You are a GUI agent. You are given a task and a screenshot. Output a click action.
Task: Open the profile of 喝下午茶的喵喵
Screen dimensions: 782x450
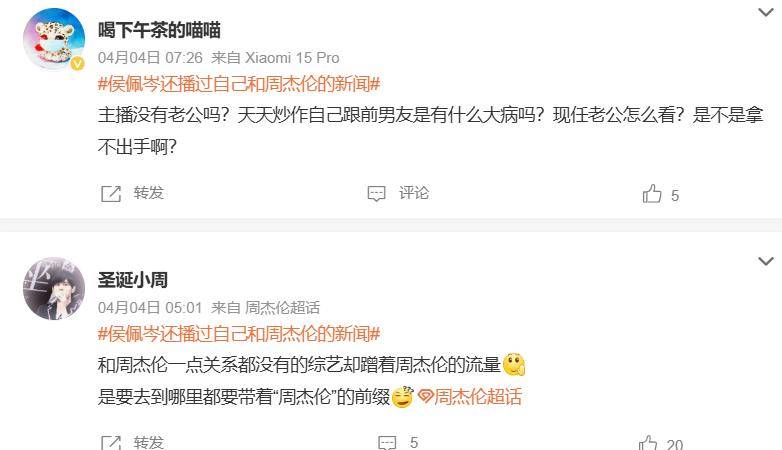coord(159,30)
